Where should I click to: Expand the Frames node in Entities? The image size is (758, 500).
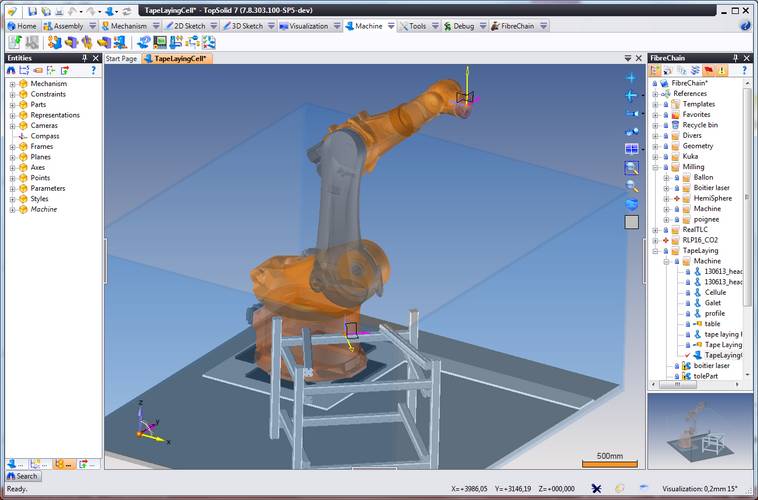(x=12, y=147)
